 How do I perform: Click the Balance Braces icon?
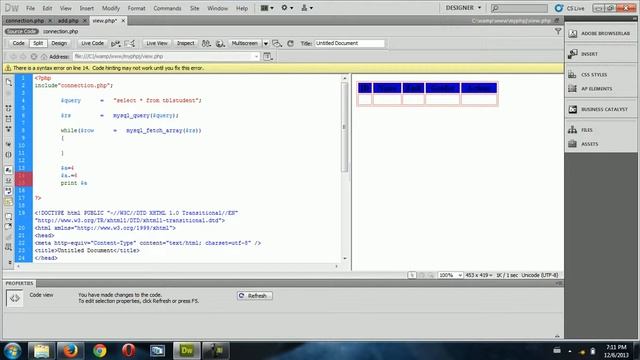pyautogui.click(x=9, y=155)
